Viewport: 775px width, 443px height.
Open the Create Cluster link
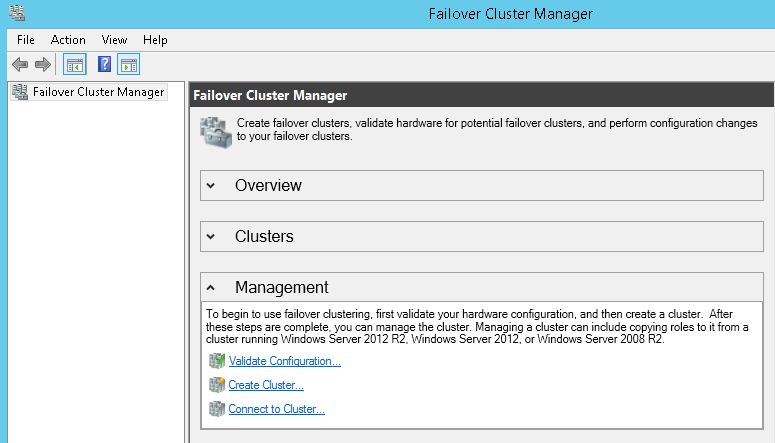[x=266, y=385]
